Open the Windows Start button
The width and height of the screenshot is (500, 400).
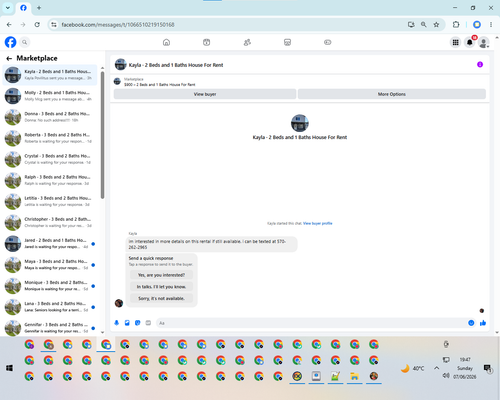coord(9,368)
